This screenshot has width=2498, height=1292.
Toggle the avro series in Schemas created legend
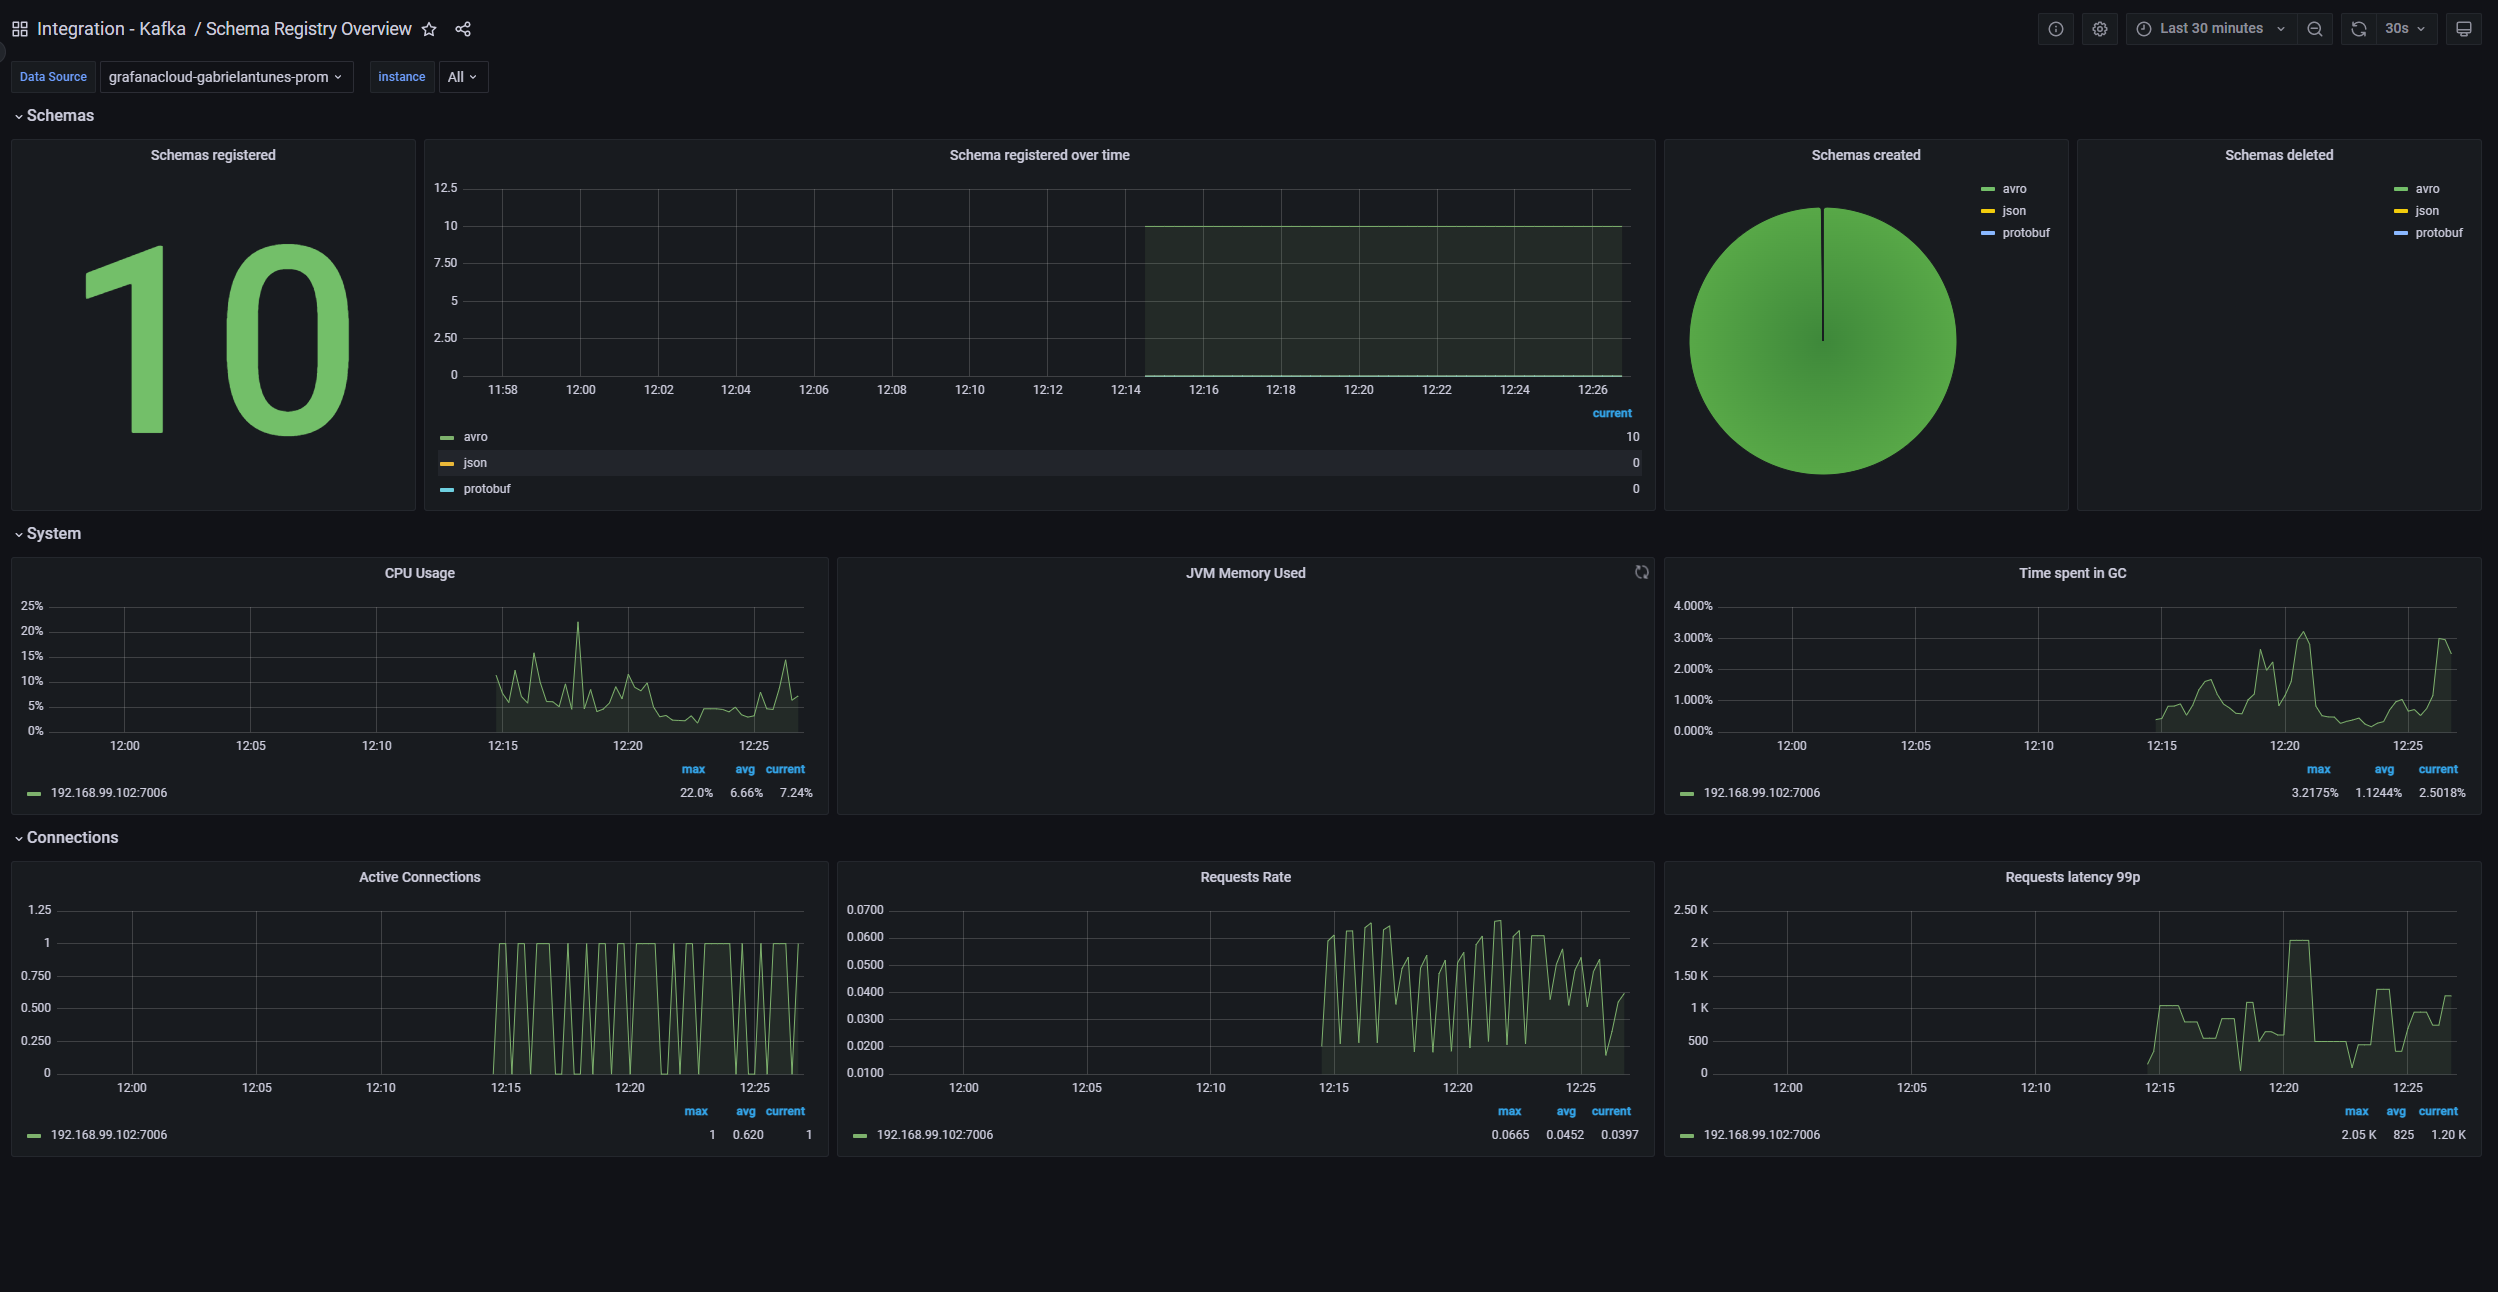pyautogui.click(x=2016, y=188)
